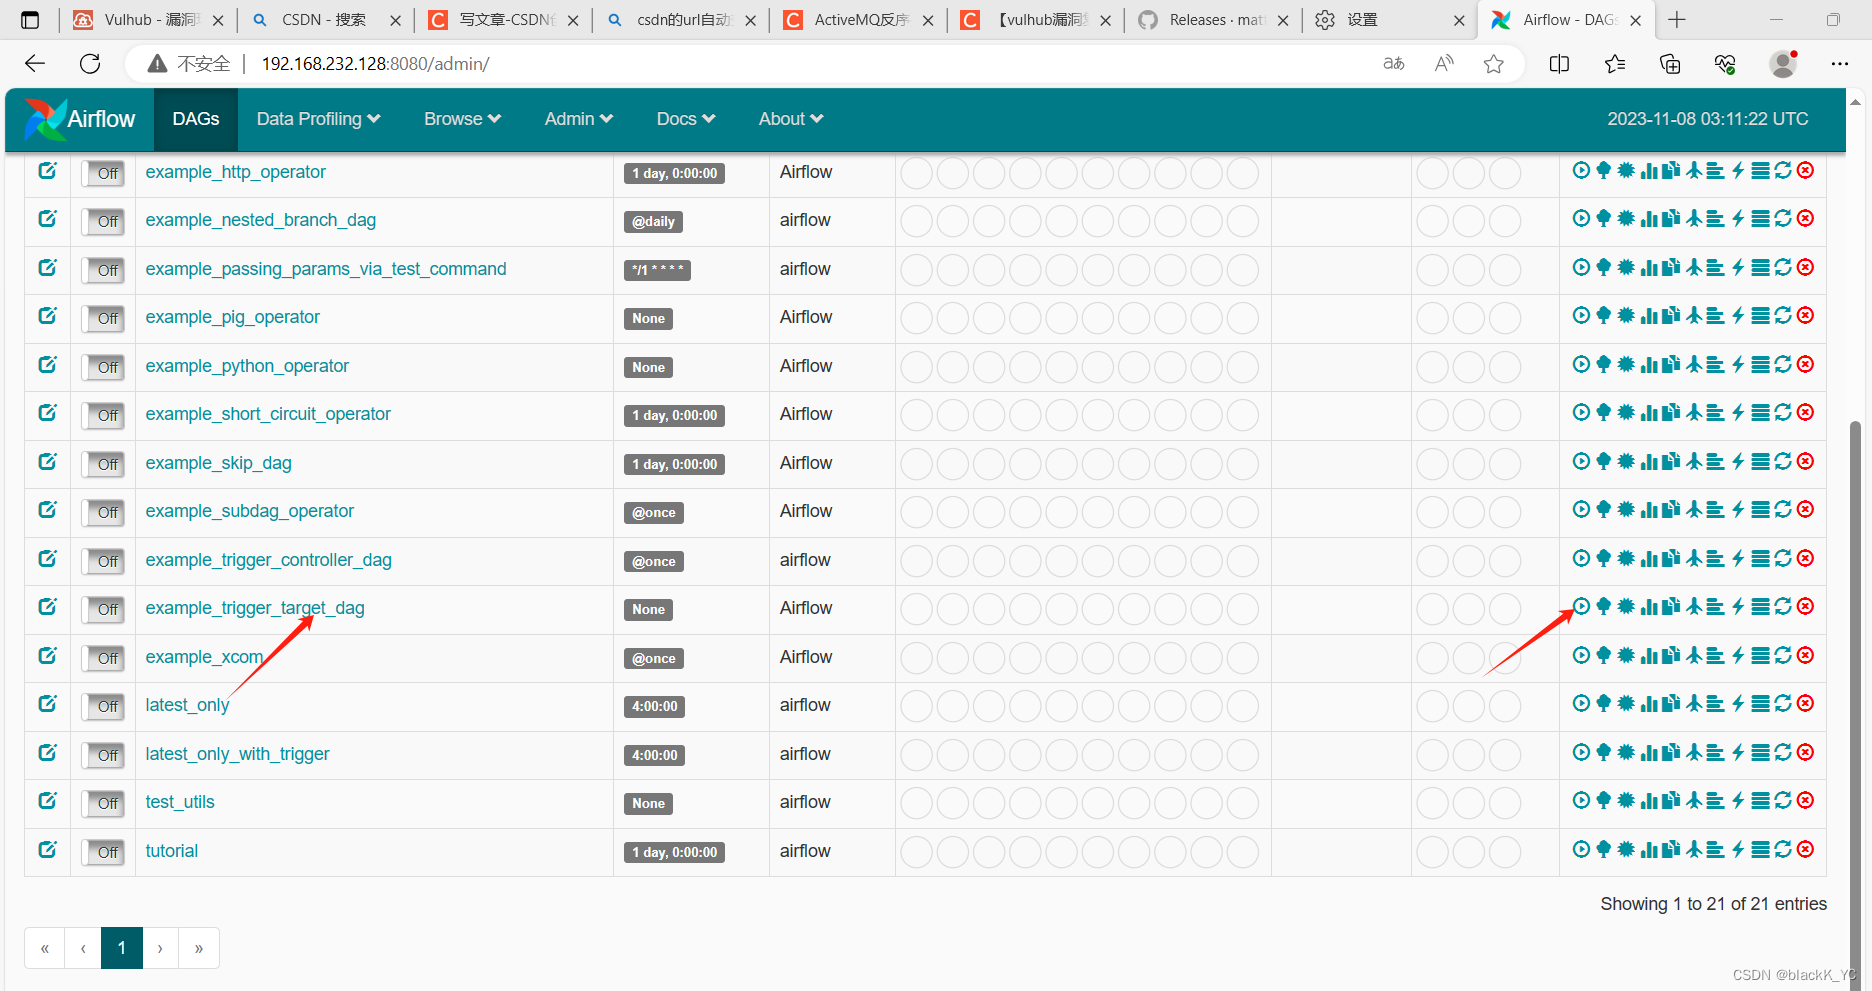This screenshot has width=1872, height=991.
Task: Open Landing Times for example_skip_dag
Action: (1693, 462)
